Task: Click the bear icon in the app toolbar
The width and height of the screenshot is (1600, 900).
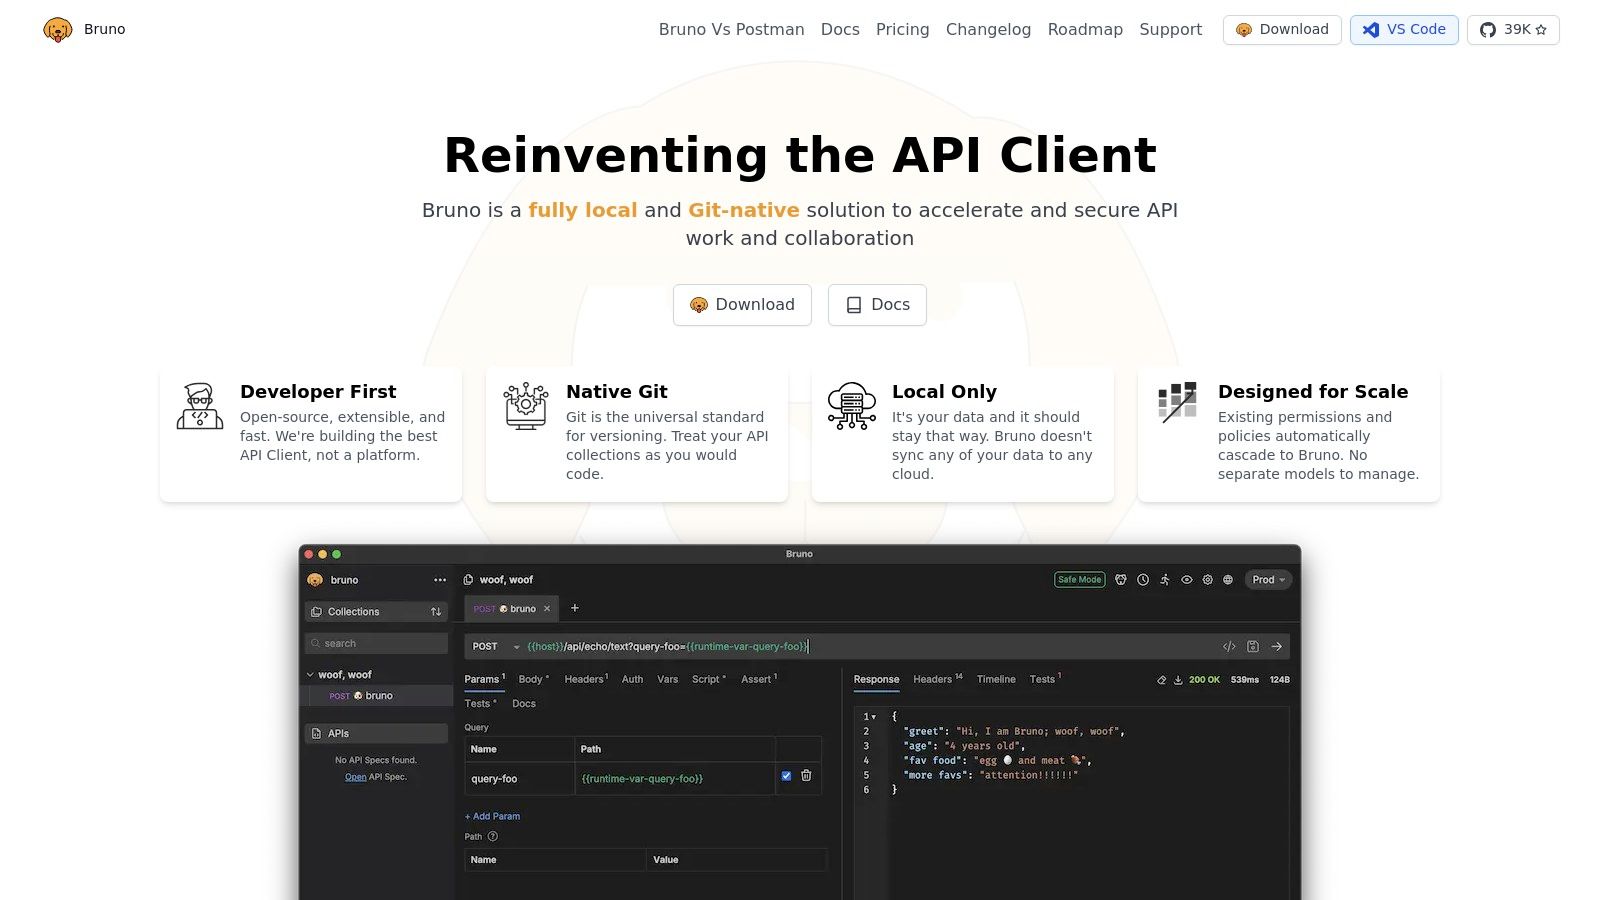Action: pyautogui.click(x=1121, y=580)
